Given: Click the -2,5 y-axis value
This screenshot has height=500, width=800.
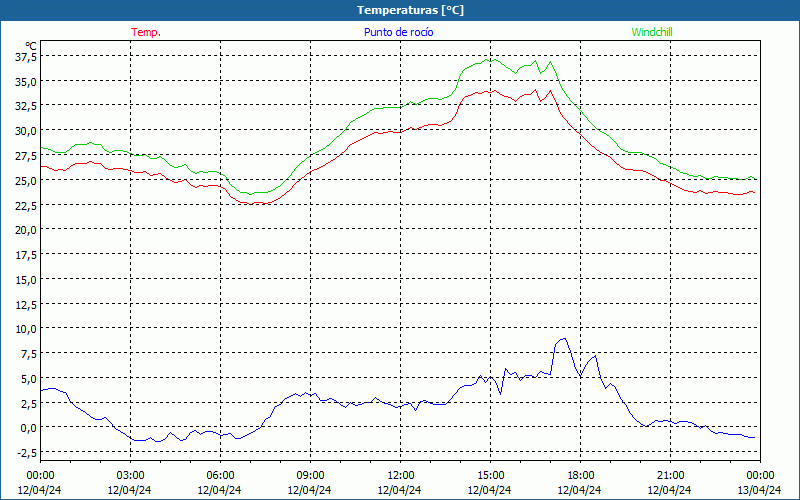Looking at the screenshot, I should 27,453.
